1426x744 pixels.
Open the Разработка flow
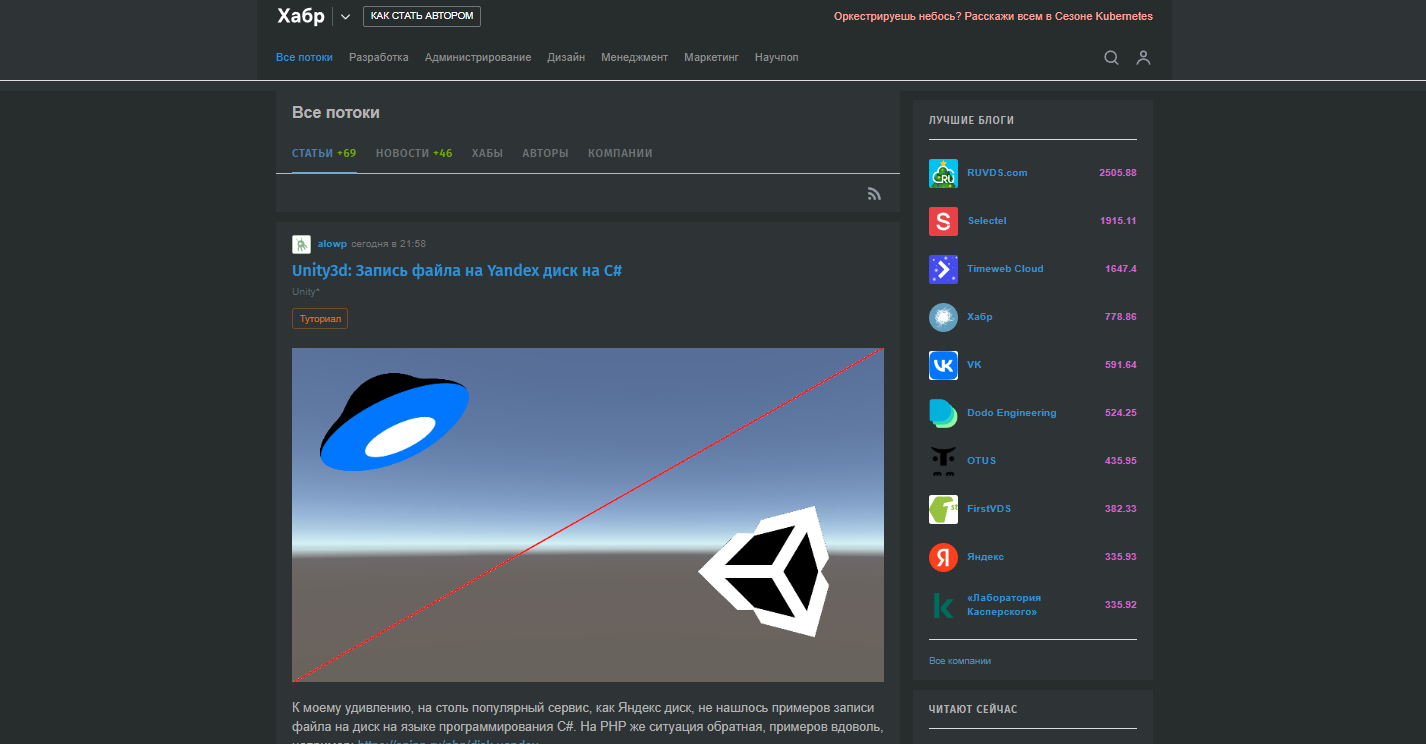tap(379, 58)
